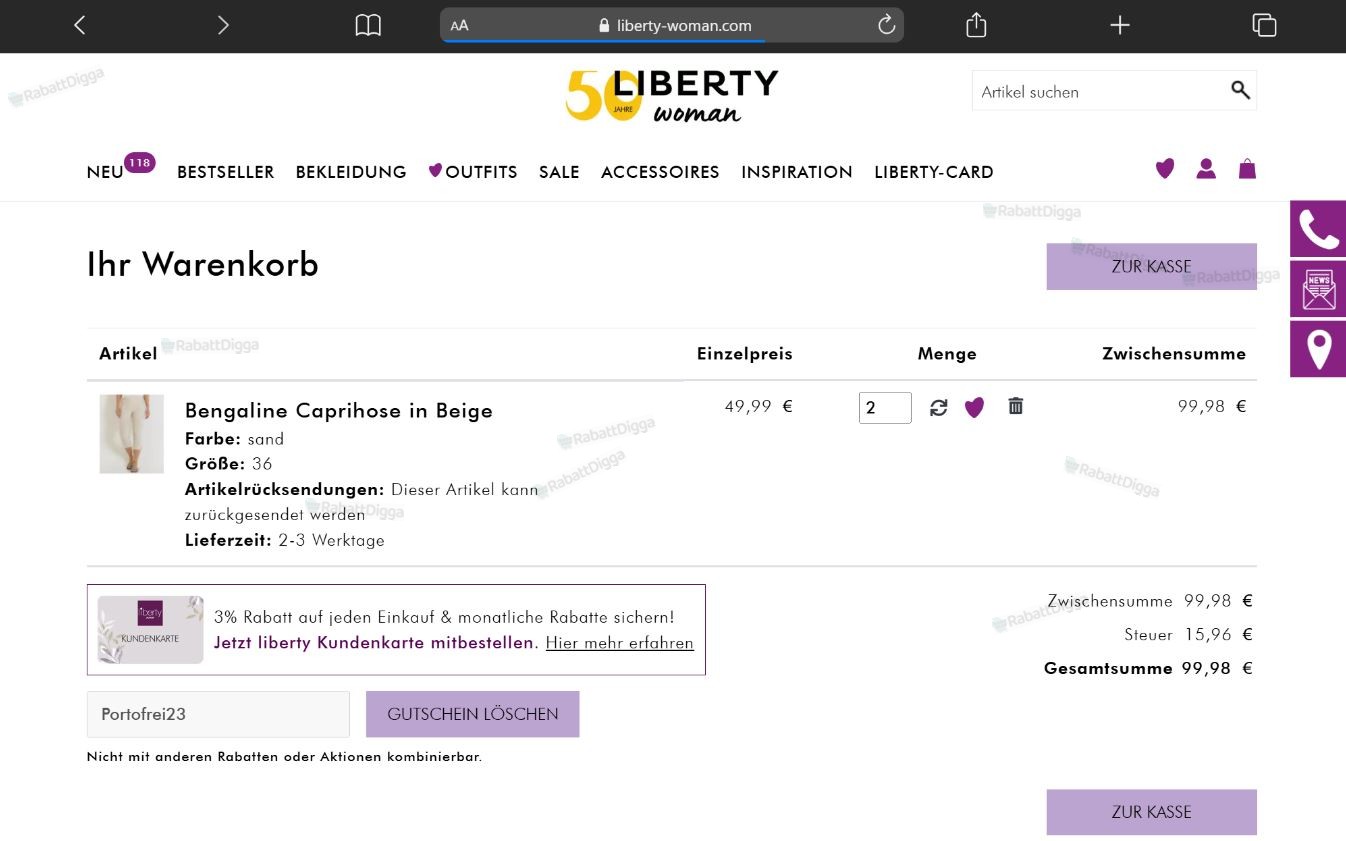Reload the page with the refresh icon
The height and width of the screenshot is (841, 1346).
coord(886,25)
